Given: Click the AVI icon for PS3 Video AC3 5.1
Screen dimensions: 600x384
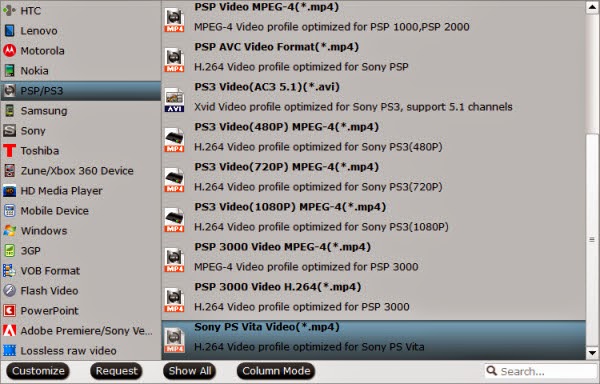Looking at the screenshot, I should pos(174,100).
